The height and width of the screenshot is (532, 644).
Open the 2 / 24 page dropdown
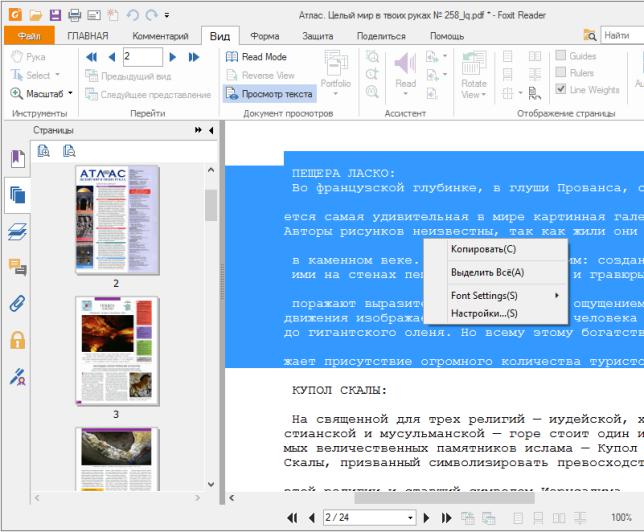[410, 518]
